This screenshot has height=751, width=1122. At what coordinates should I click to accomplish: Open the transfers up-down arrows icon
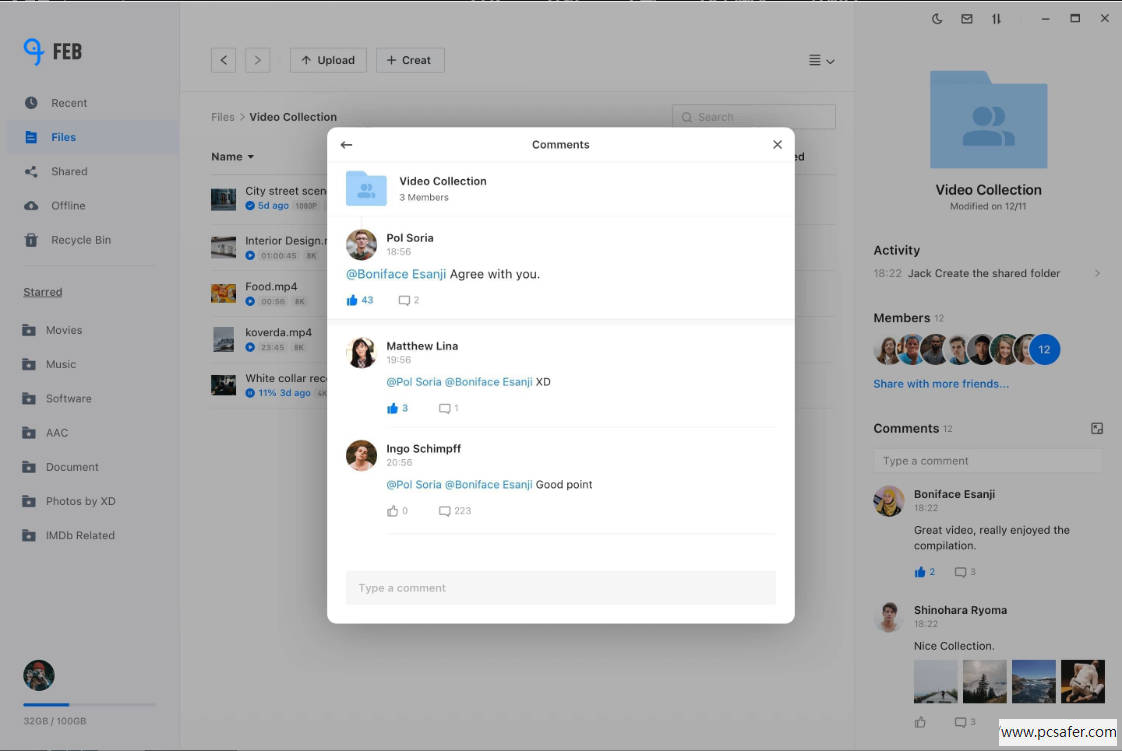pos(996,19)
